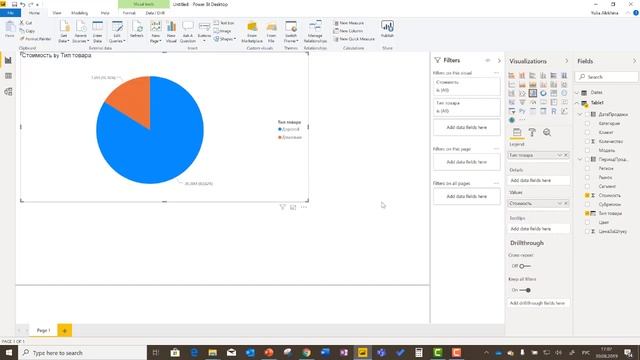
Task: Open More options ellipsis below the visual
Action: [304, 207]
